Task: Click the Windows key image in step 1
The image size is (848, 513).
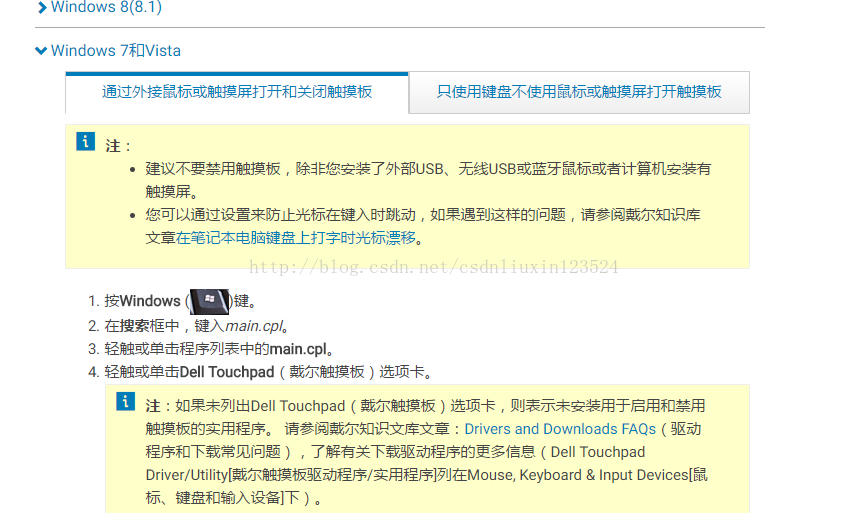Action: pos(210,301)
